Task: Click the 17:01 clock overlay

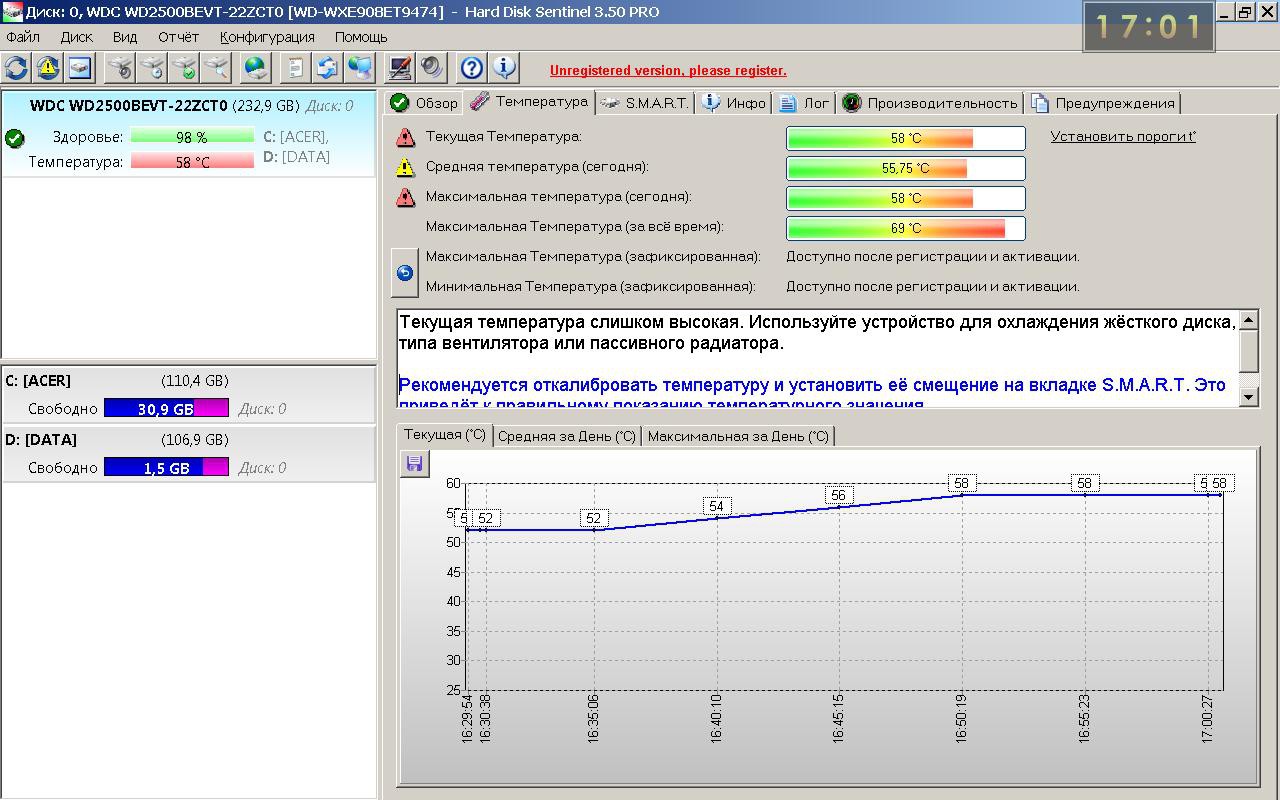Action: (x=1149, y=26)
